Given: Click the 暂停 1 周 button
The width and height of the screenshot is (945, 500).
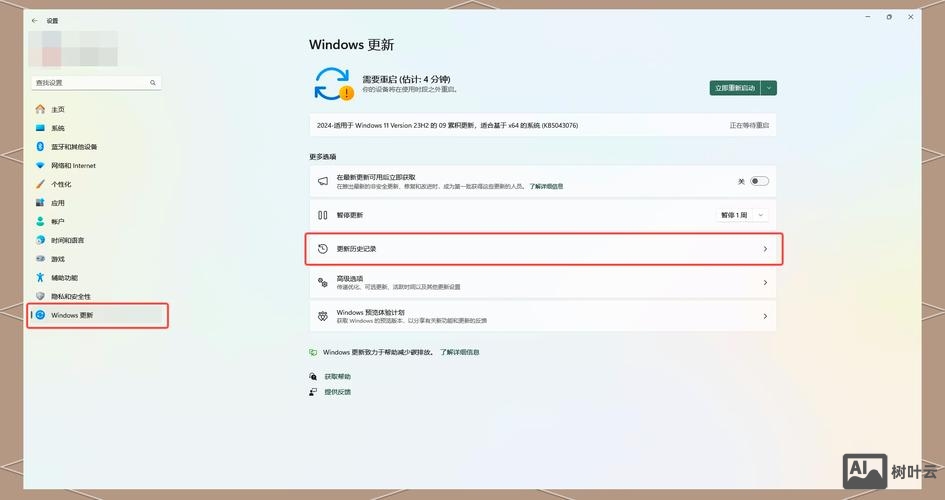Looking at the screenshot, I should pyautogui.click(x=735, y=215).
